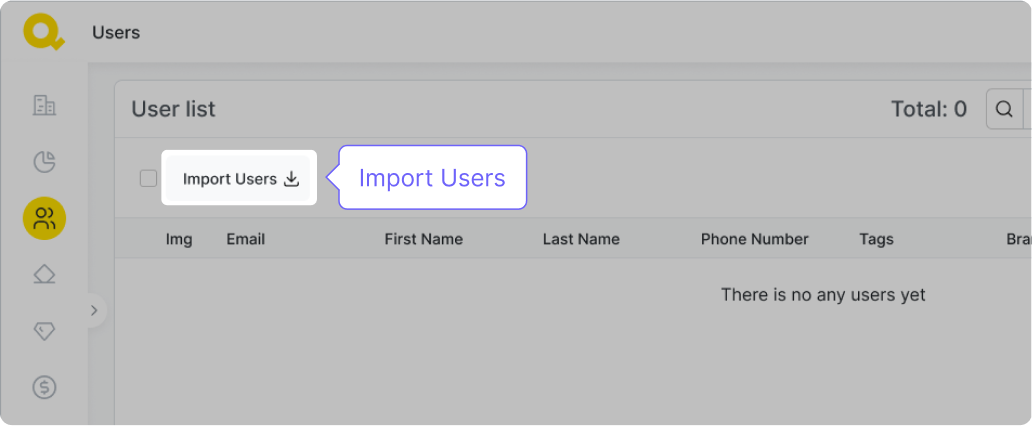Click the Last Name column header
Image resolution: width=1032 pixels, height=426 pixels.
coord(581,239)
